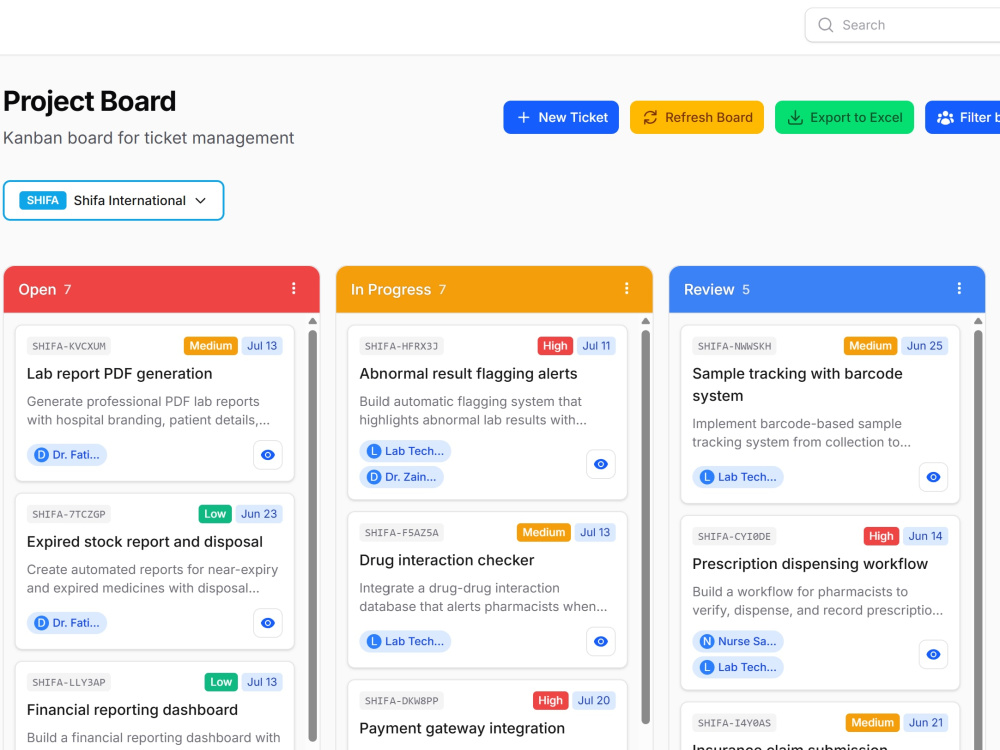Open Prescription dispensing workflow ticket title
This screenshot has height=750, width=1000.
[x=810, y=564]
